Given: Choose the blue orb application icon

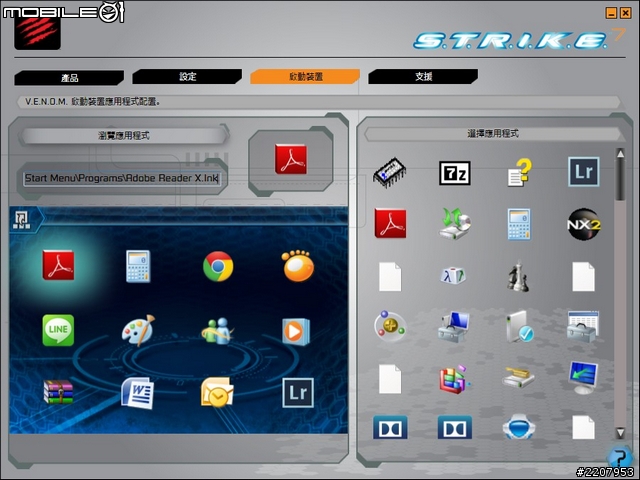Looking at the screenshot, I should (519, 427).
